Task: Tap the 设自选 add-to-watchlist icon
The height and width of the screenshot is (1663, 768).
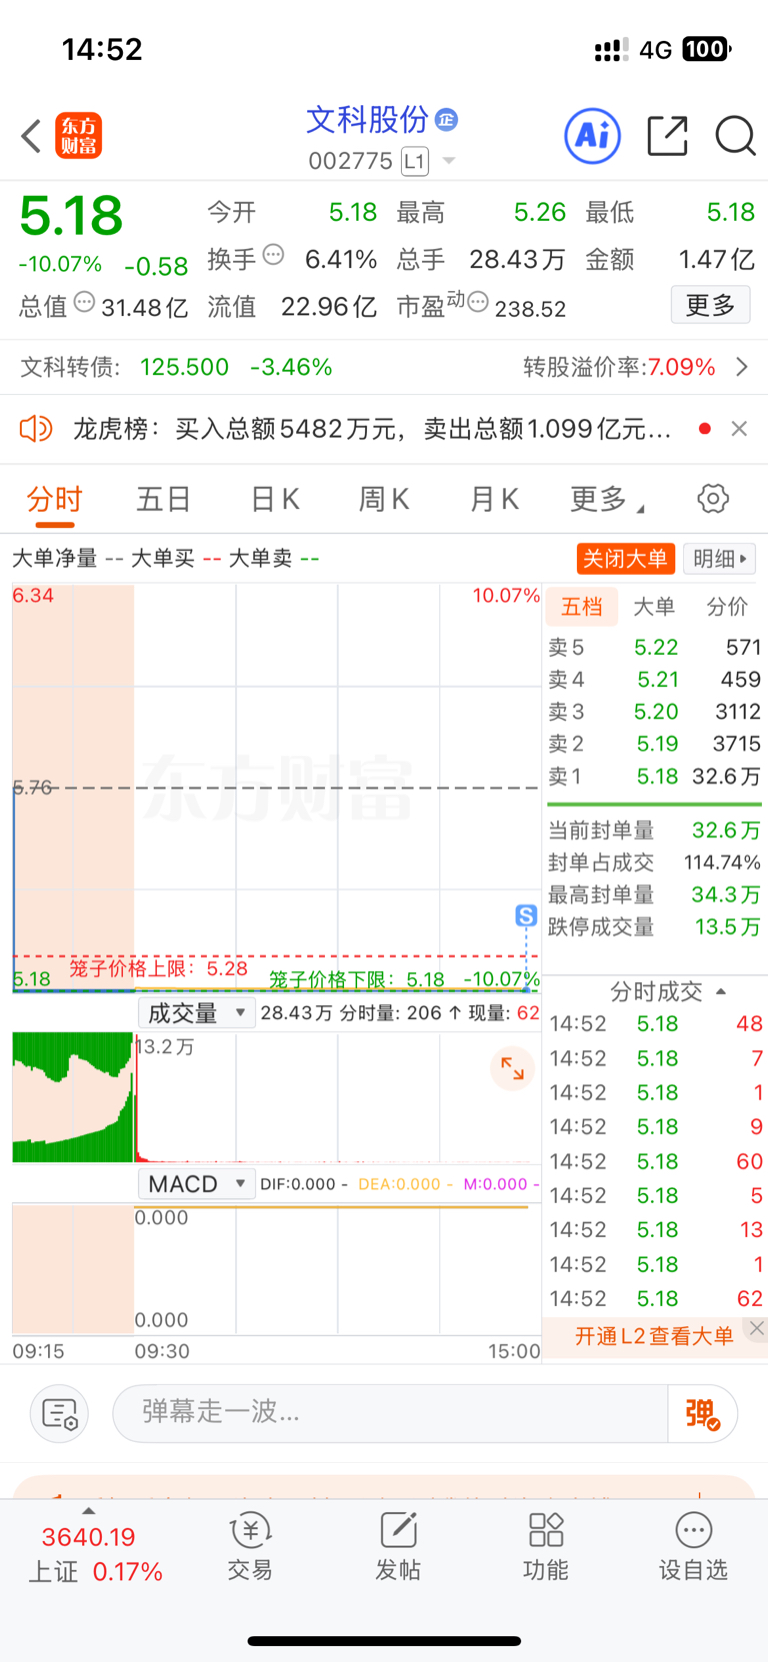Action: pos(693,1546)
